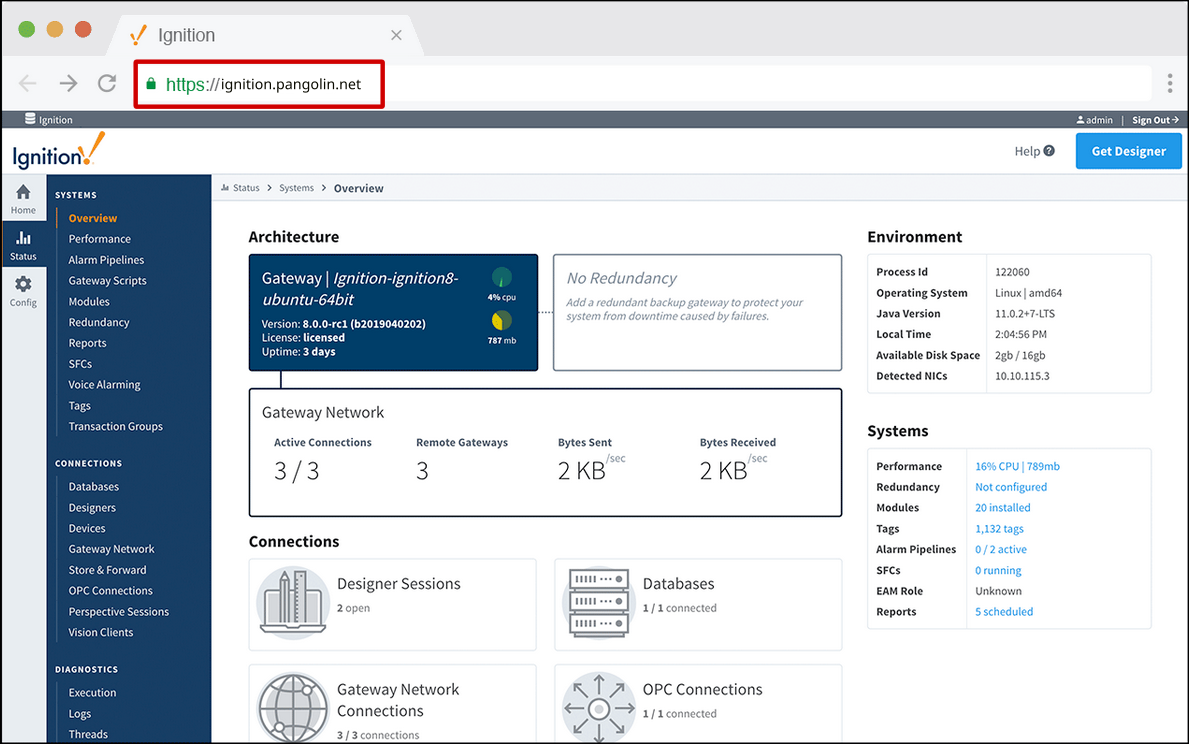This screenshot has width=1189, height=744.
Task: Open Logs under Diagnostics
Action: click(80, 714)
